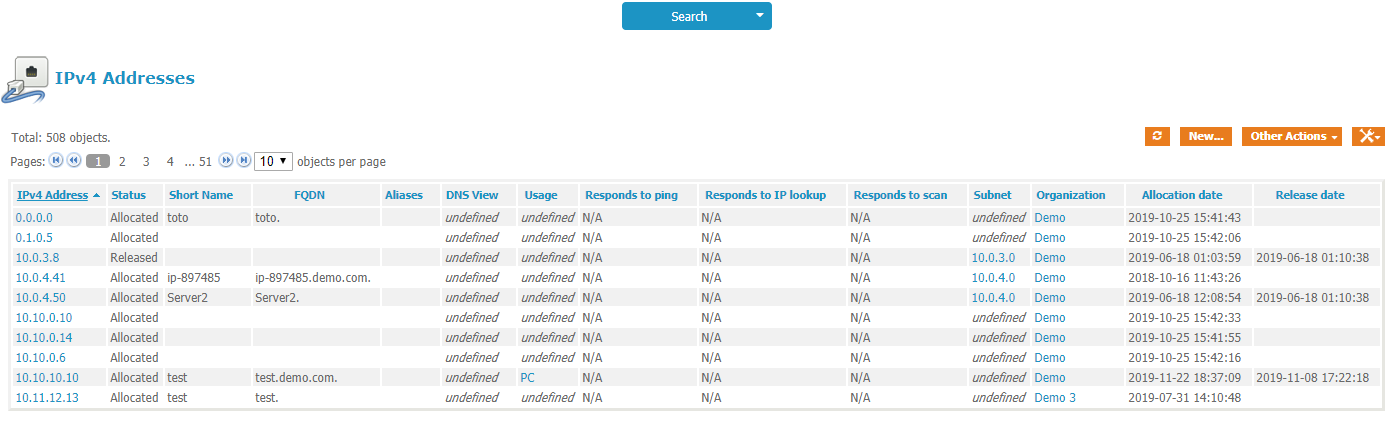Click the Search button
This screenshot has width=1389, height=421.
(x=689, y=16)
